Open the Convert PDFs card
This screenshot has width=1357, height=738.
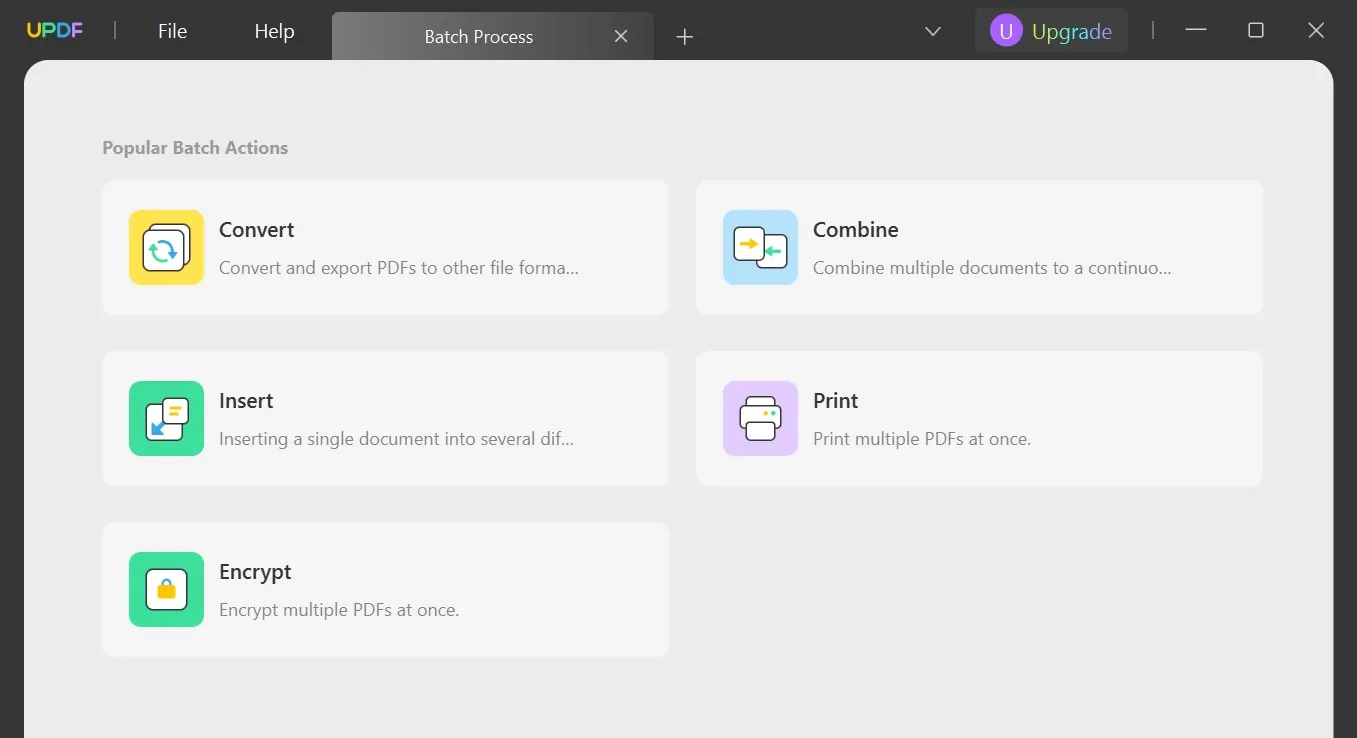(x=385, y=247)
